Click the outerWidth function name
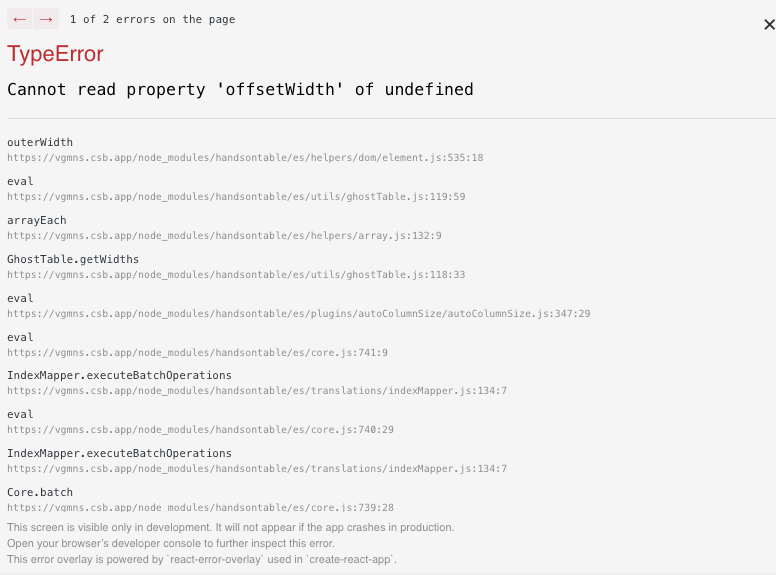Viewport: 776px width, 575px height. click(40, 143)
